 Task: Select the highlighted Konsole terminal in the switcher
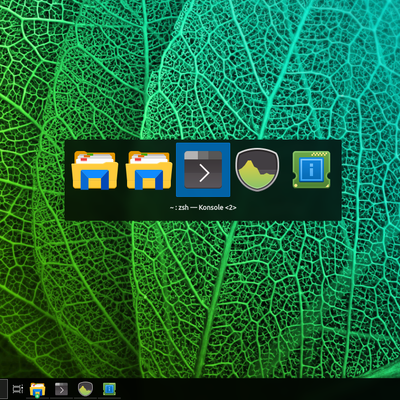[x=203, y=170]
